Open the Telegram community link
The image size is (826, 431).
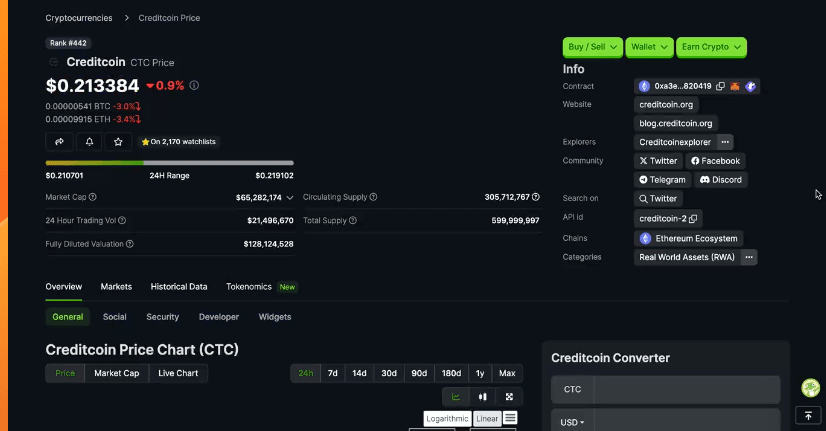663,180
